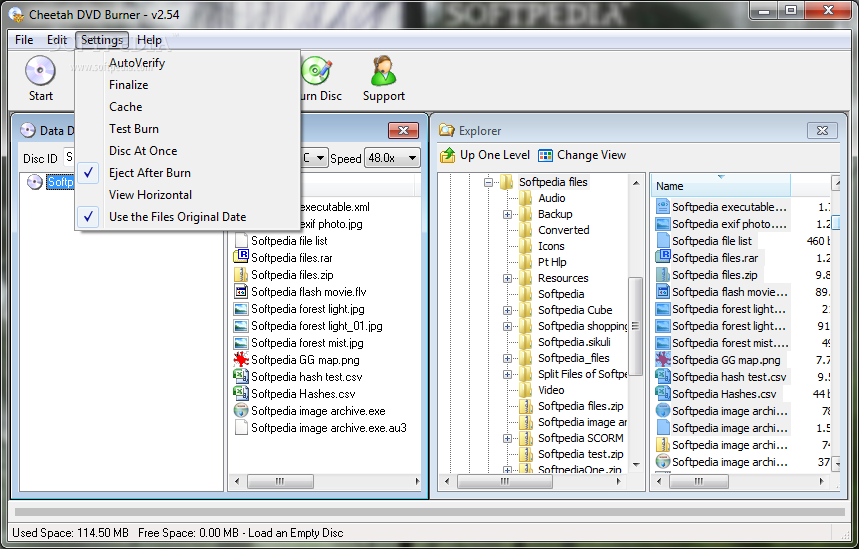
Task: Select Softpedia.sikuli in Explorer tree
Action: coord(574,342)
